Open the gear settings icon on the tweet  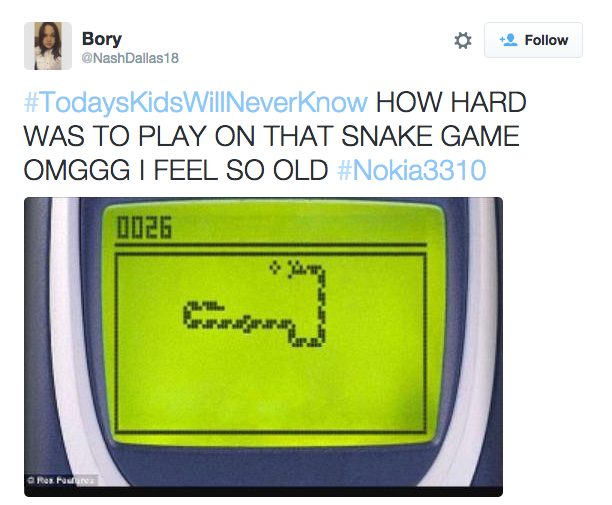(x=463, y=40)
